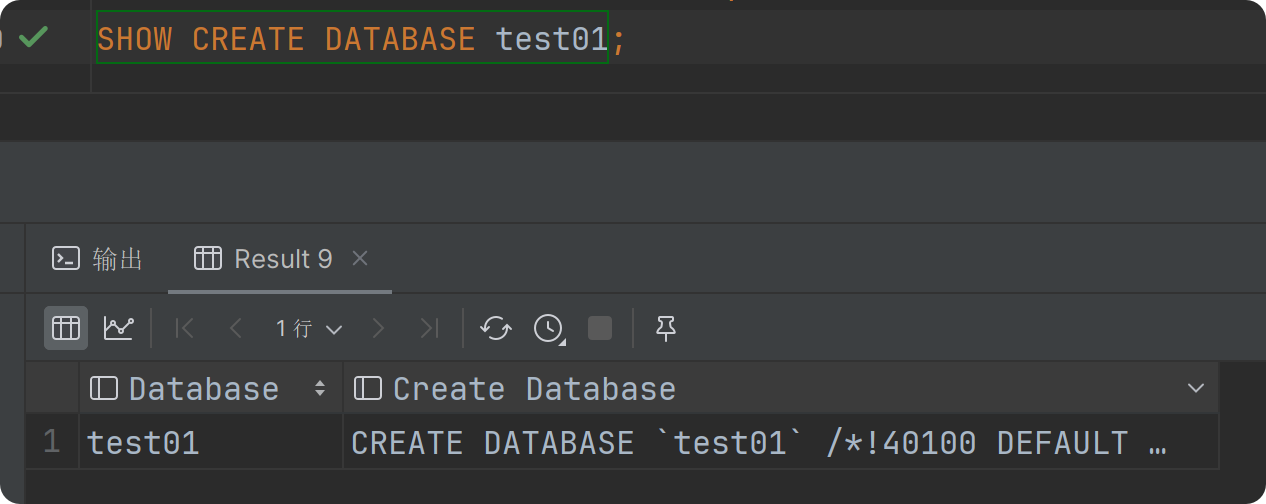This screenshot has width=1266, height=504.
Task: Sort by the Database column arrows
Action: (320, 389)
